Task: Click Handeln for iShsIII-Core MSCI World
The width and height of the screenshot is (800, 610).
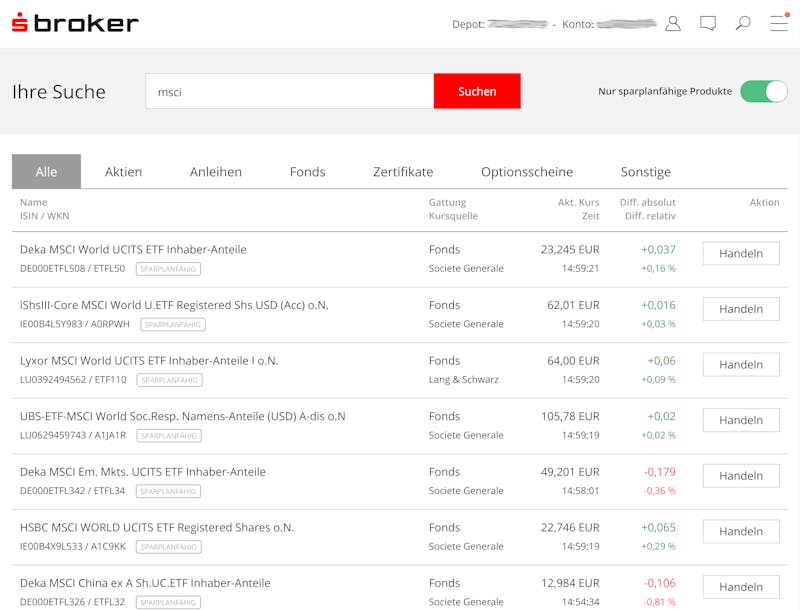Action: point(741,309)
